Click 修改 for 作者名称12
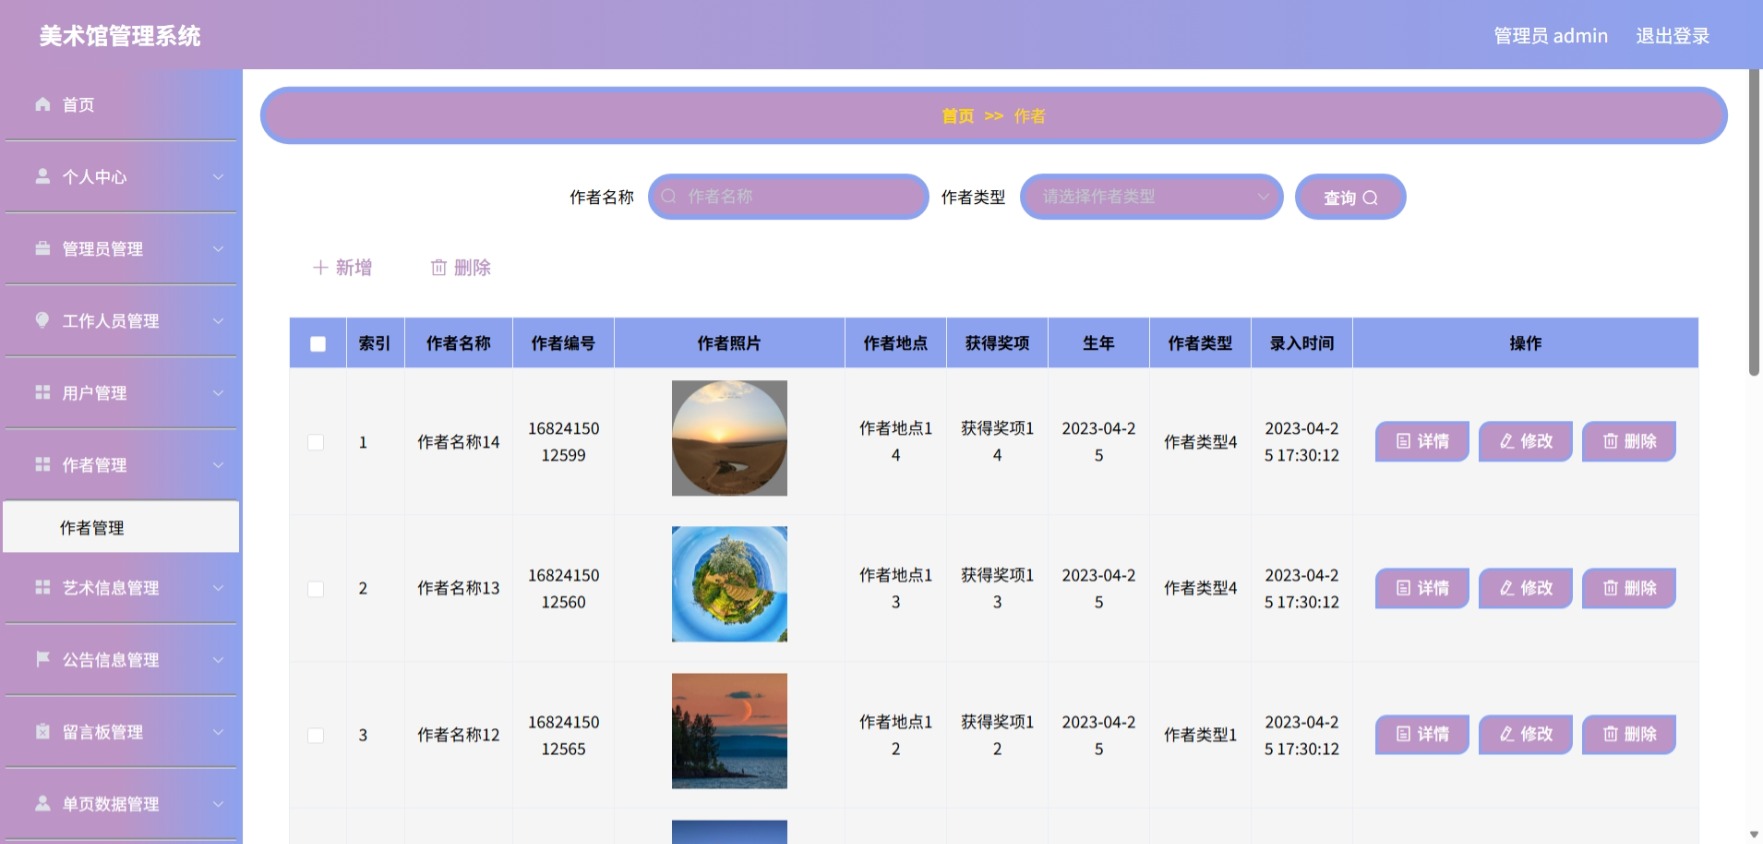The width and height of the screenshot is (1763, 844). coord(1526,734)
